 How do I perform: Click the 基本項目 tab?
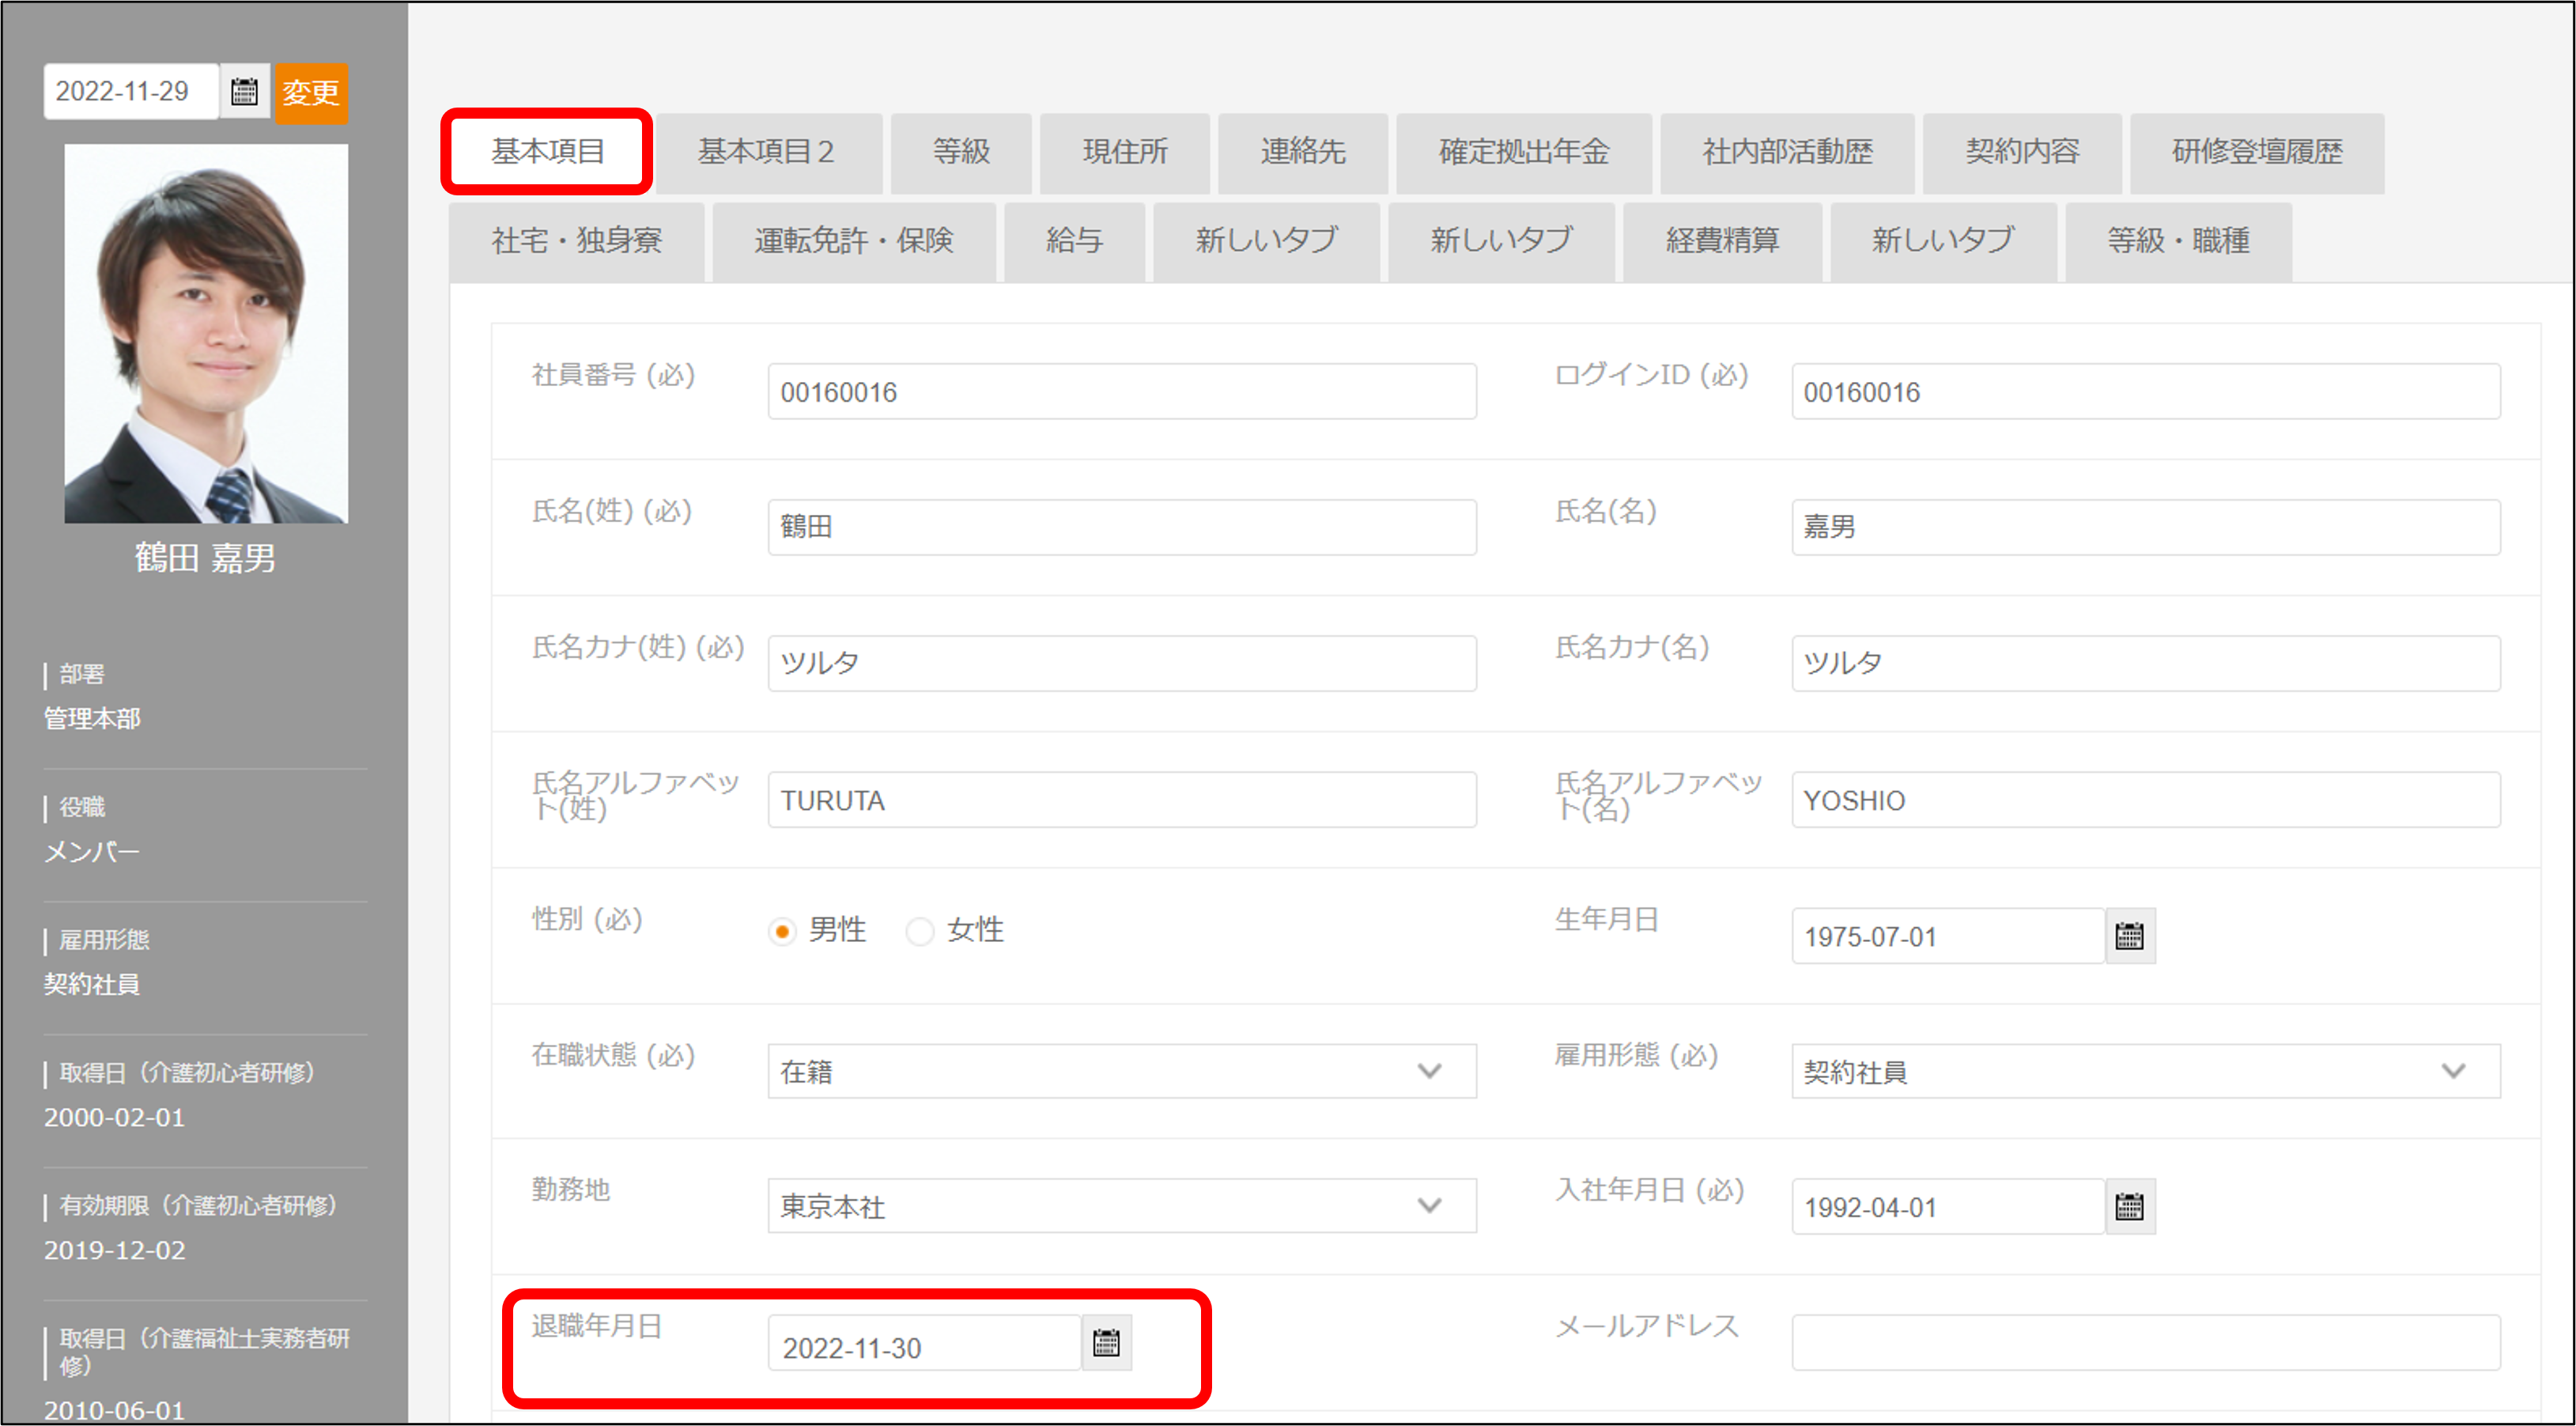(547, 152)
